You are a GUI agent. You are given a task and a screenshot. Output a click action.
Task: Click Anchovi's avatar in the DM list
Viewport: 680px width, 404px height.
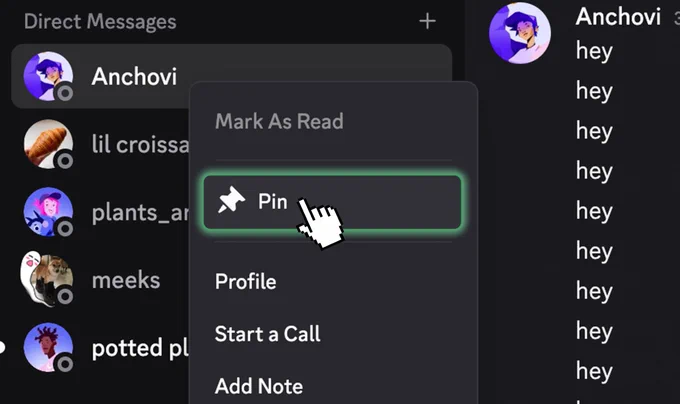tap(48, 76)
